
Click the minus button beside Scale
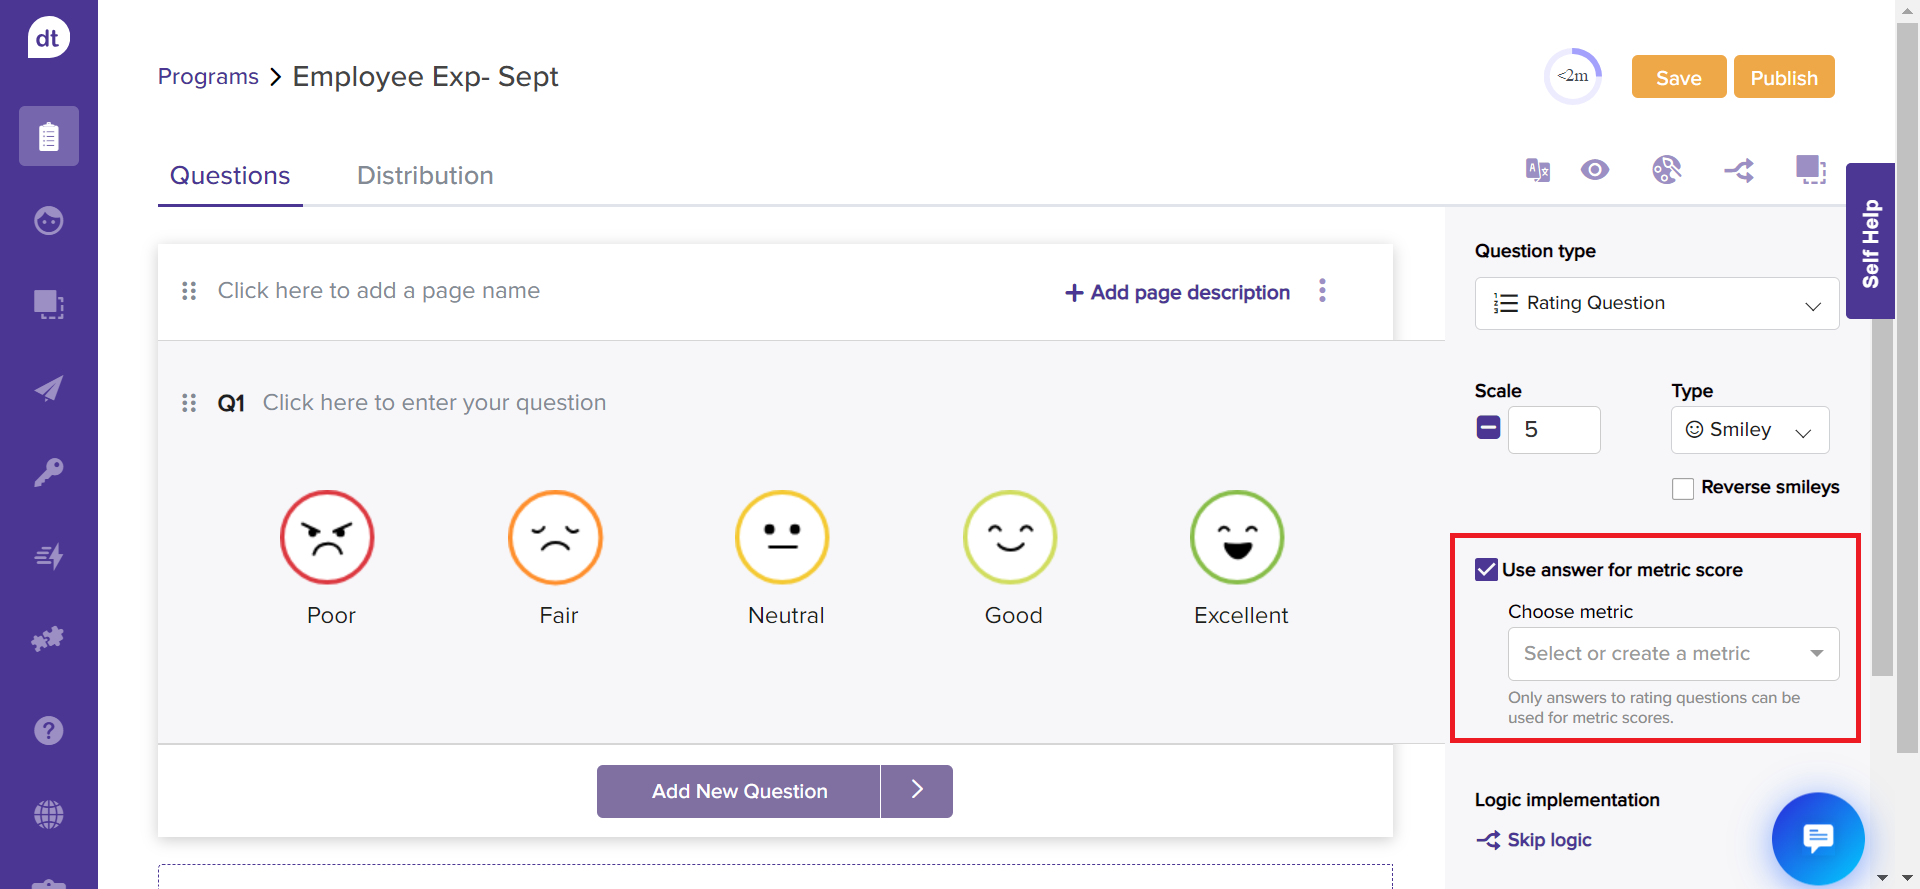(1488, 428)
